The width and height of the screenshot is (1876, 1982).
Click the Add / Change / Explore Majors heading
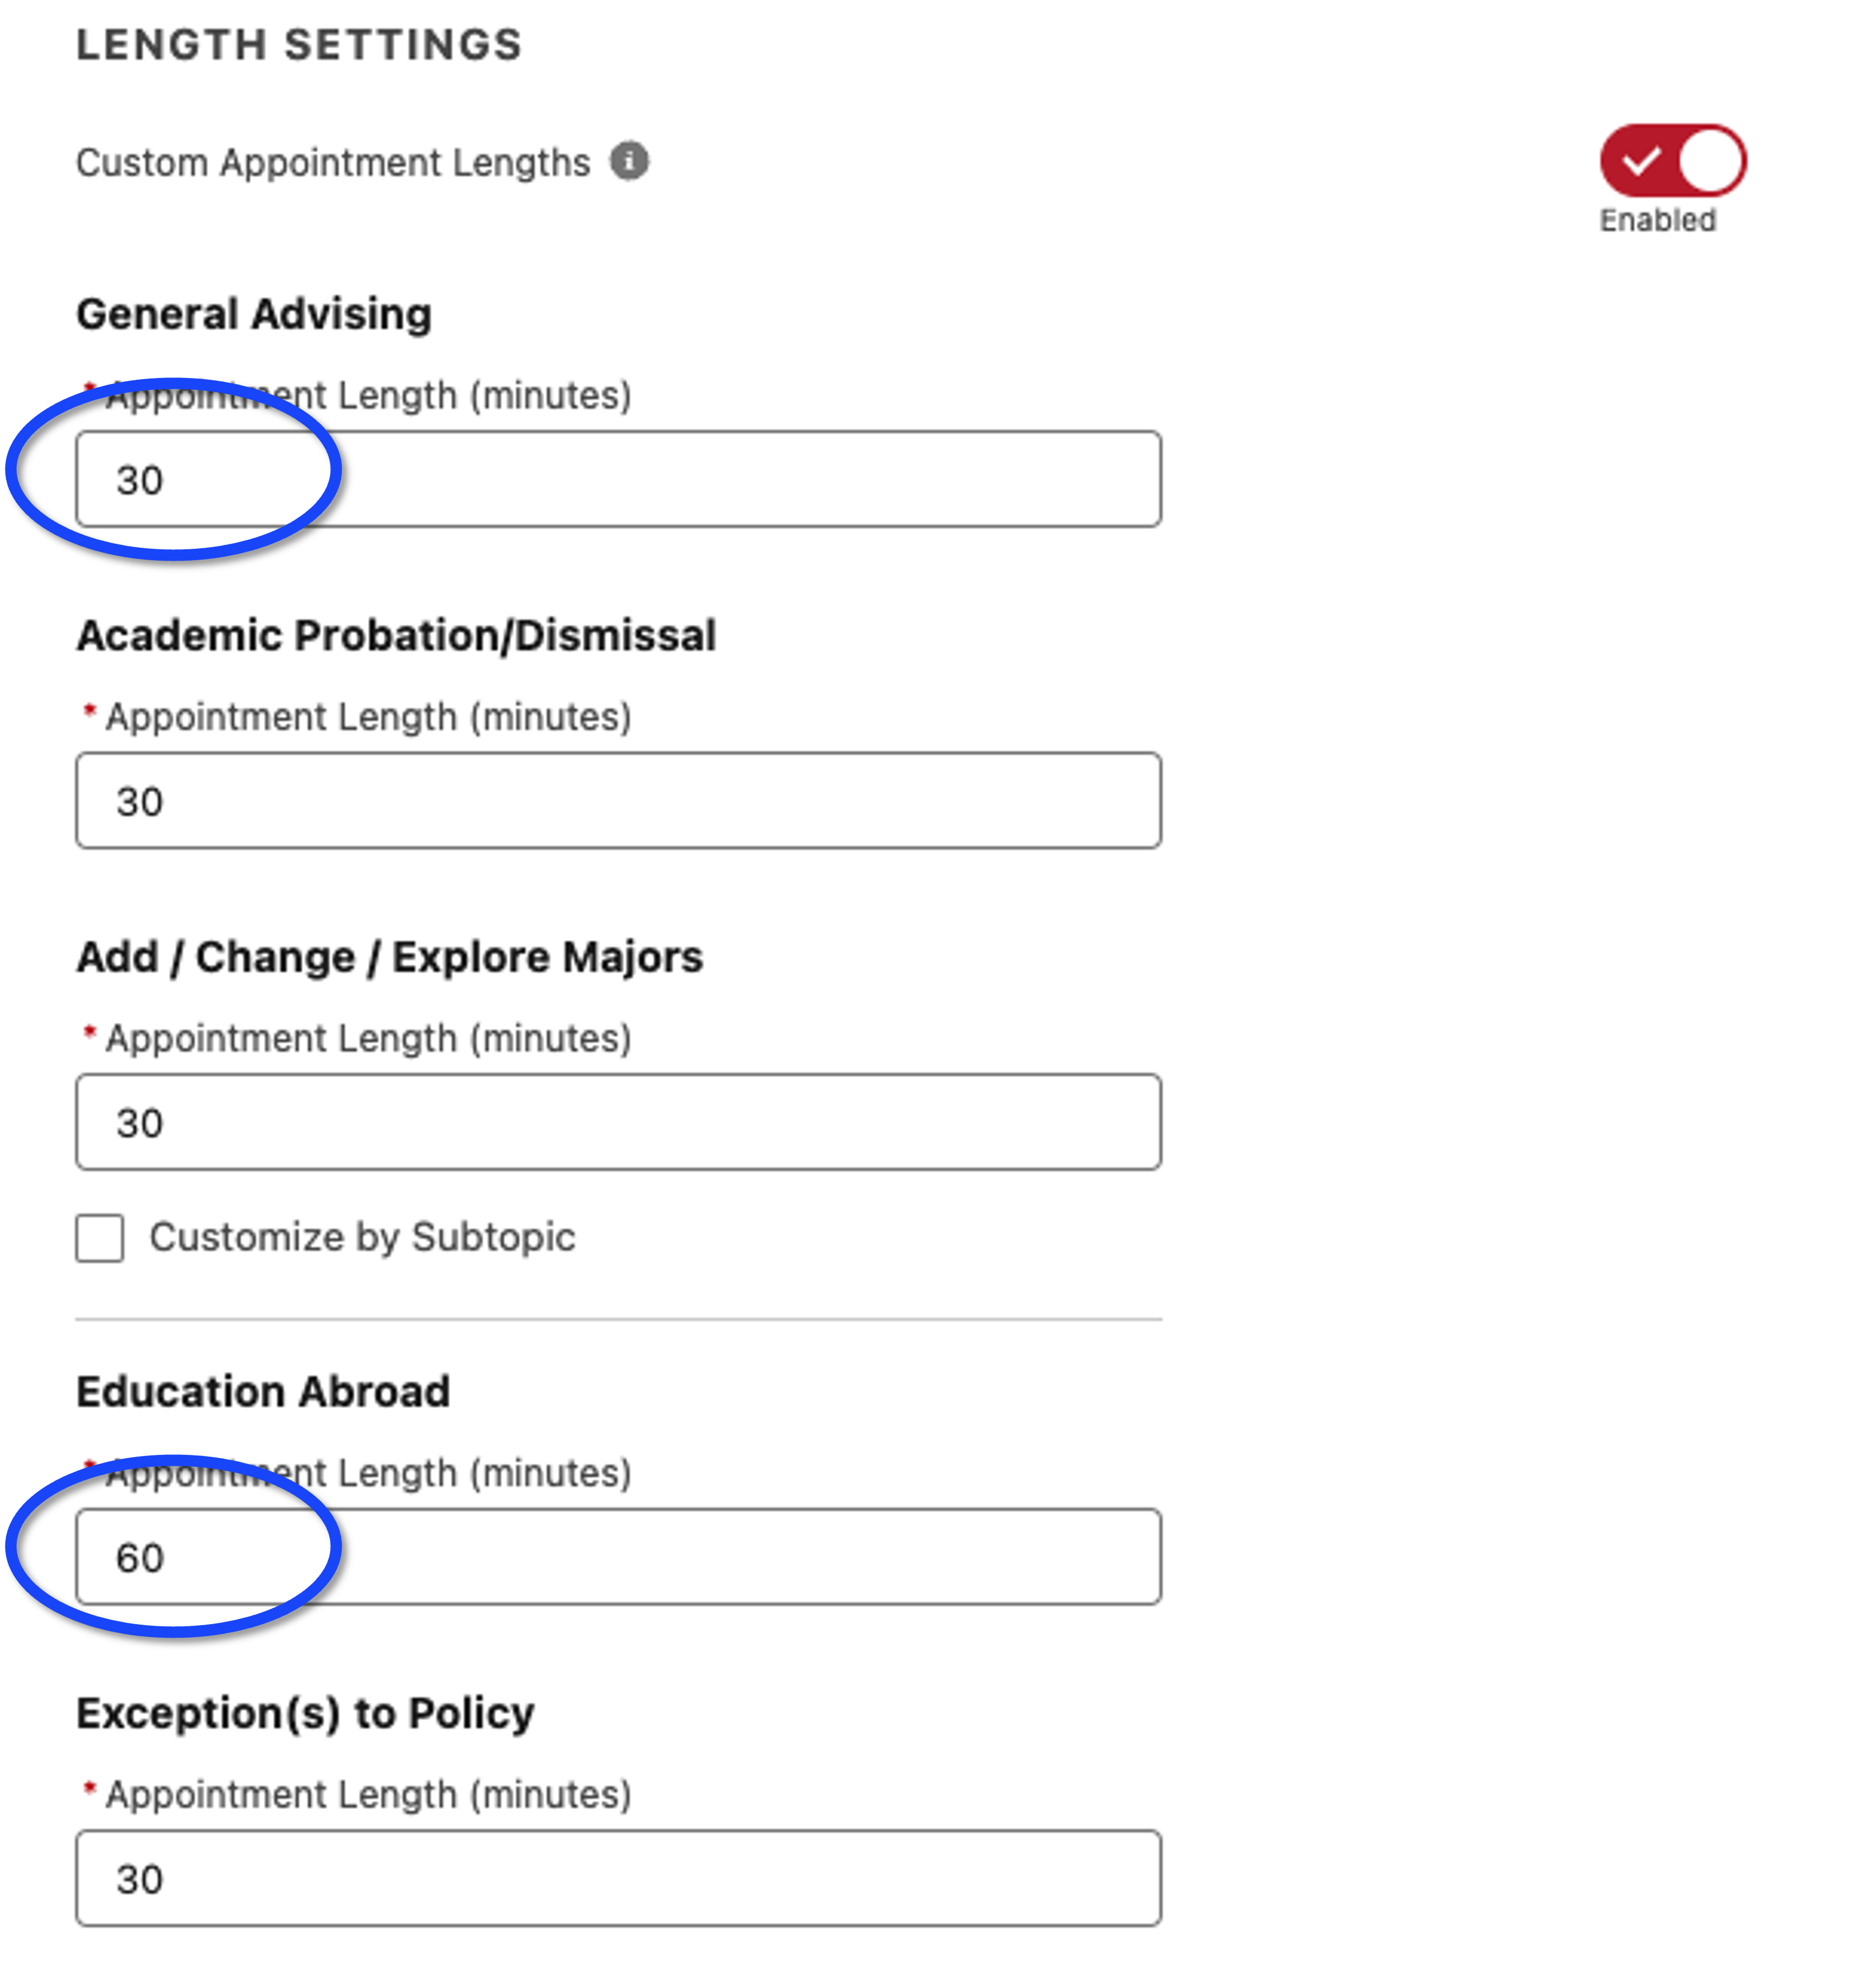(390, 957)
